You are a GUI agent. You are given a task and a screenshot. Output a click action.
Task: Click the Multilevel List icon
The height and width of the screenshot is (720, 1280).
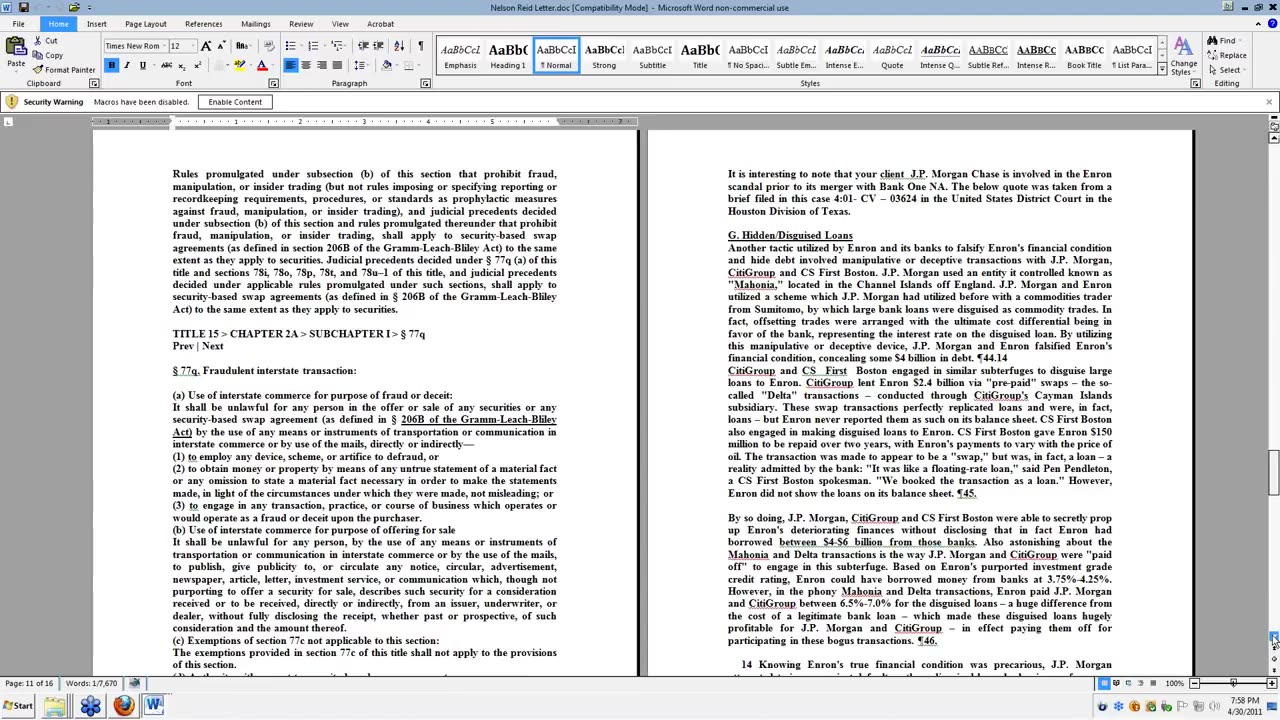tap(337, 46)
